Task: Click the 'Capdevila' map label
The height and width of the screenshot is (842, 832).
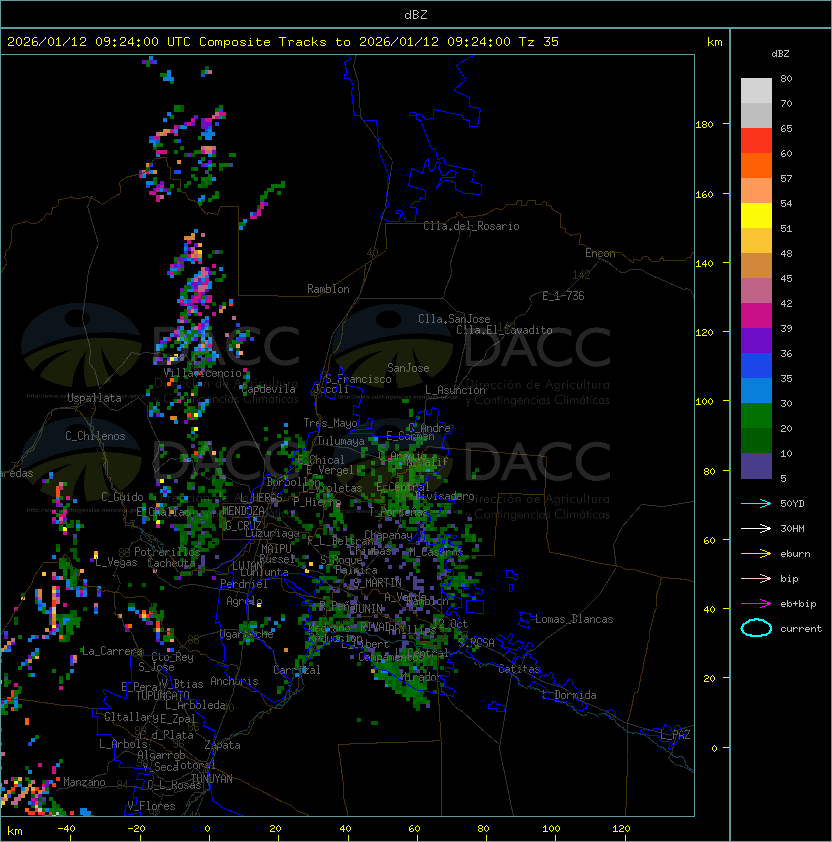Action: point(269,389)
